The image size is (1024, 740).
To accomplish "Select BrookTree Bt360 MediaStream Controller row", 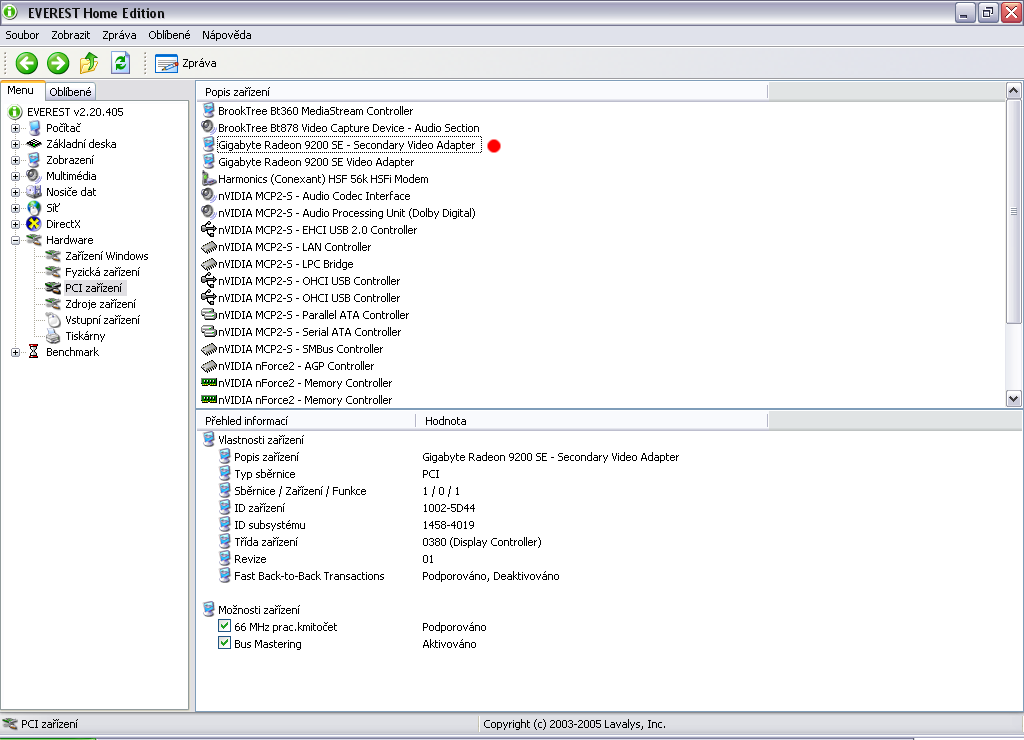I will [x=315, y=111].
